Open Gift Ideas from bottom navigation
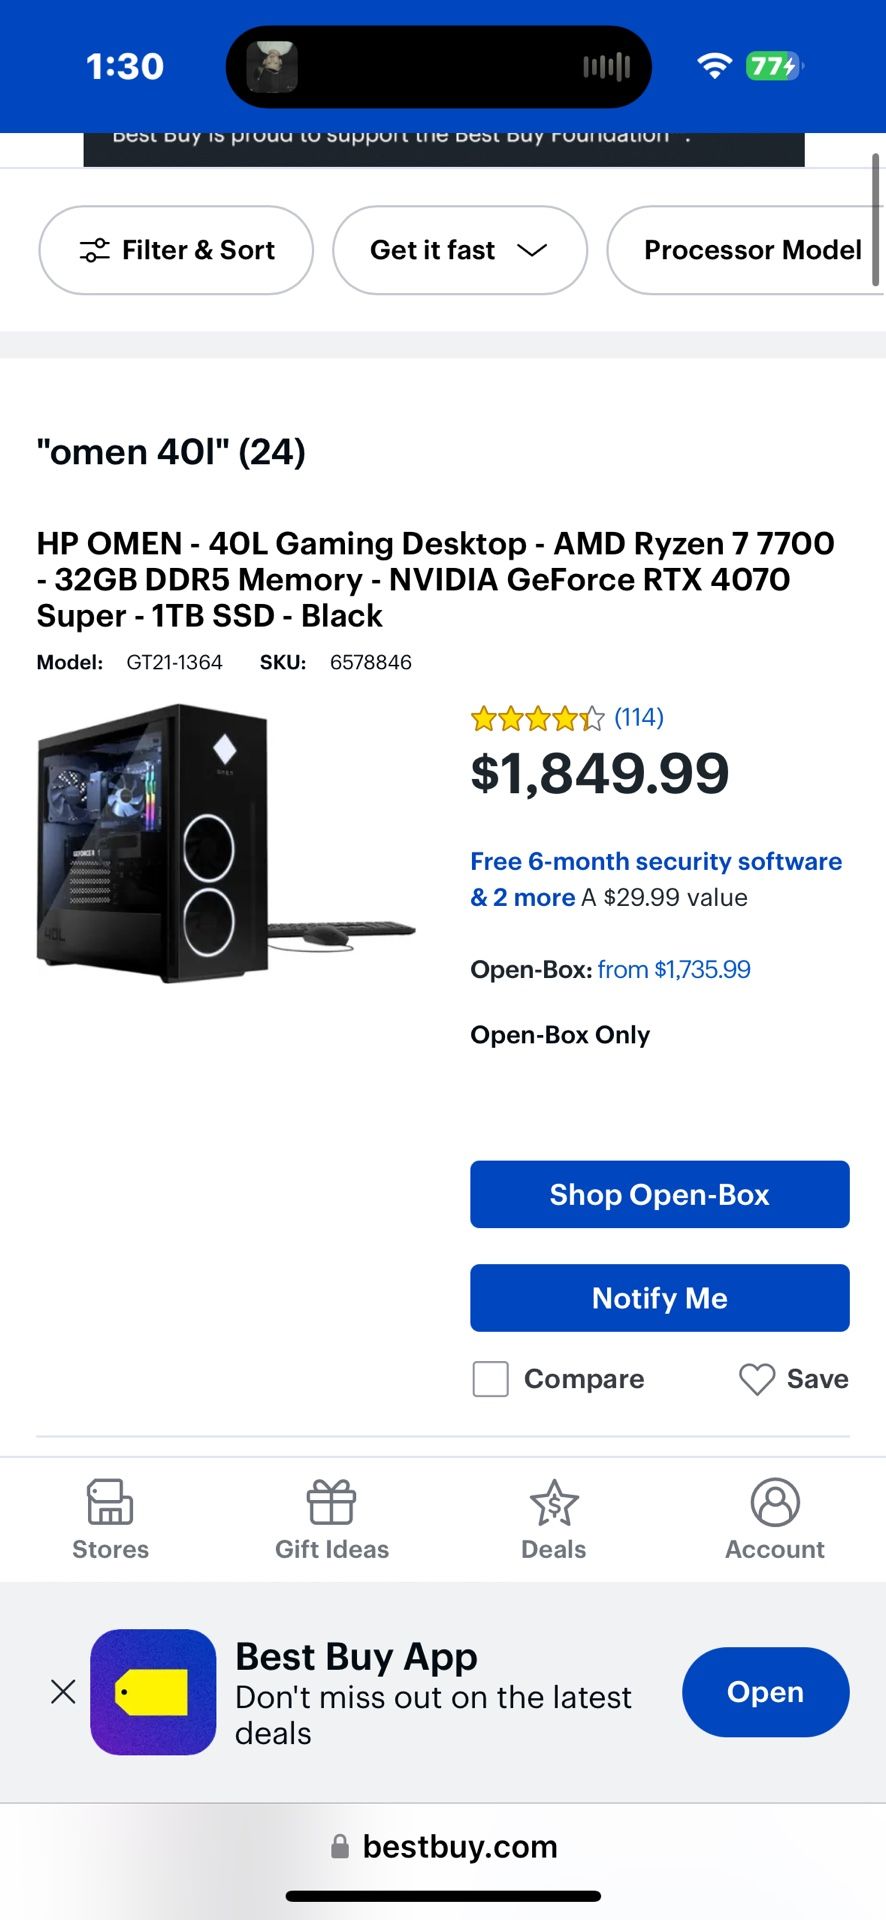Screen dimensions: 886x1920 click(x=331, y=1502)
